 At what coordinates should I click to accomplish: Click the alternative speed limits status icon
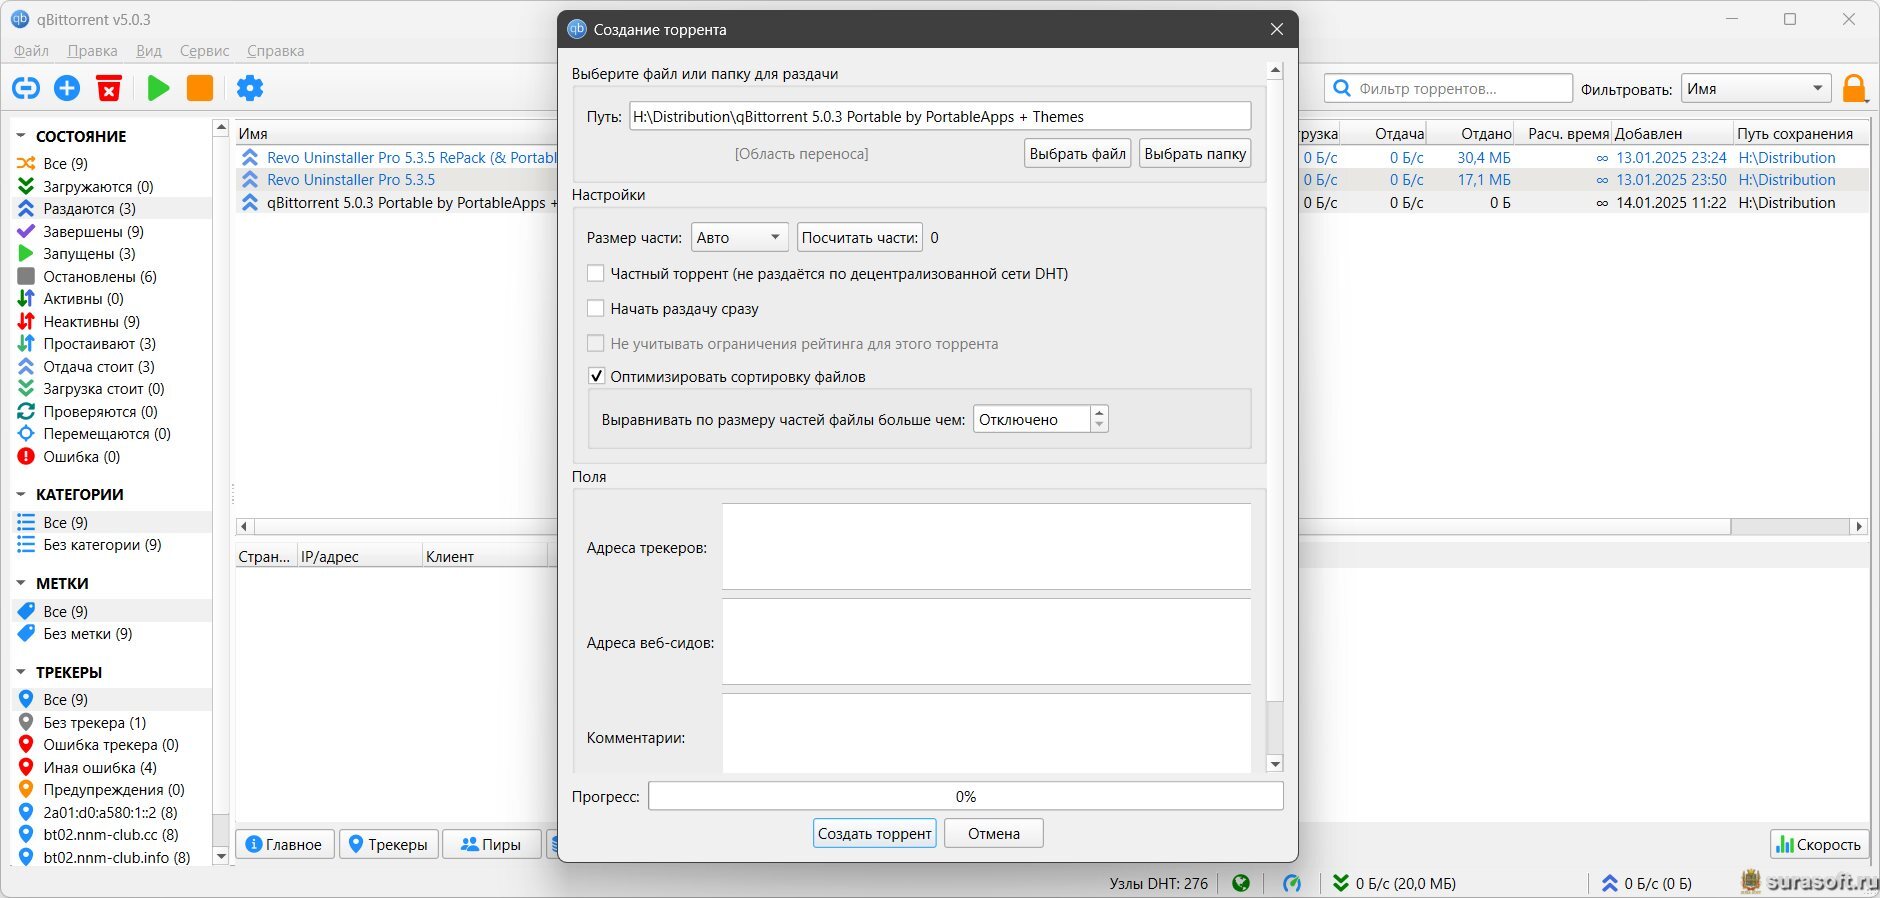point(1292,883)
